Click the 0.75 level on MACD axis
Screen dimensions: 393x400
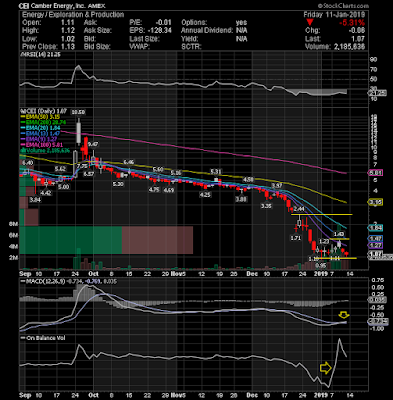coord(377,280)
